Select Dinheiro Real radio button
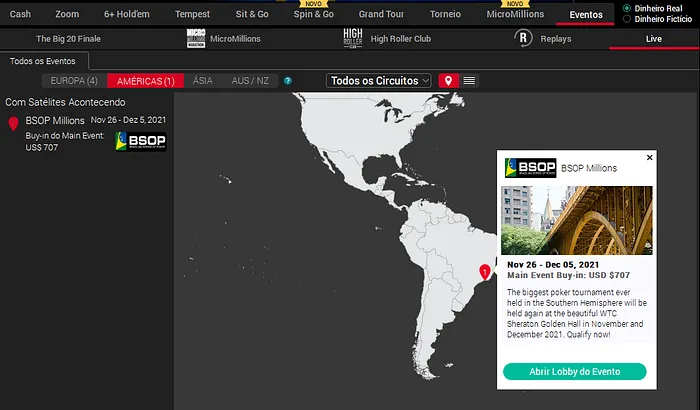 [626, 8]
